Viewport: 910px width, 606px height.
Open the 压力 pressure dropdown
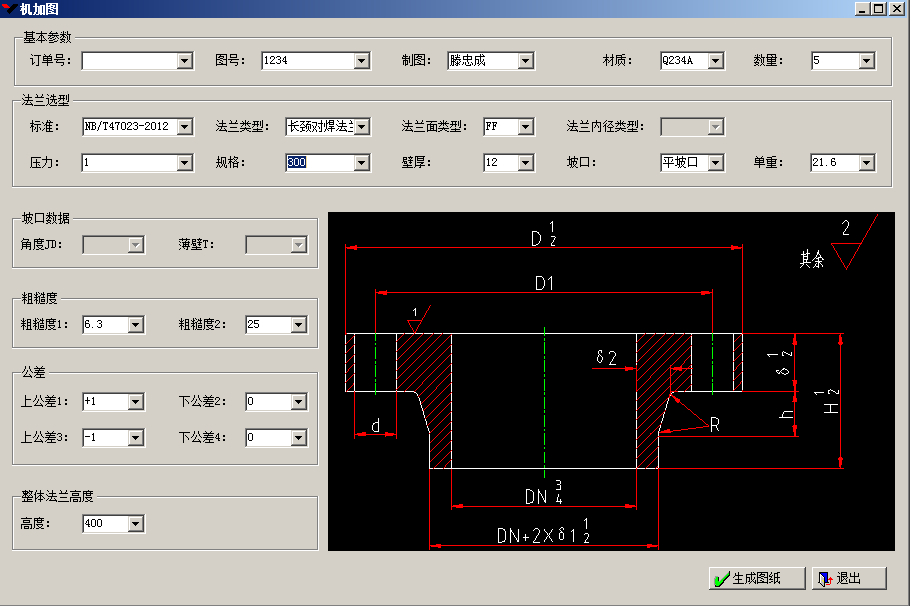[x=184, y=163]
